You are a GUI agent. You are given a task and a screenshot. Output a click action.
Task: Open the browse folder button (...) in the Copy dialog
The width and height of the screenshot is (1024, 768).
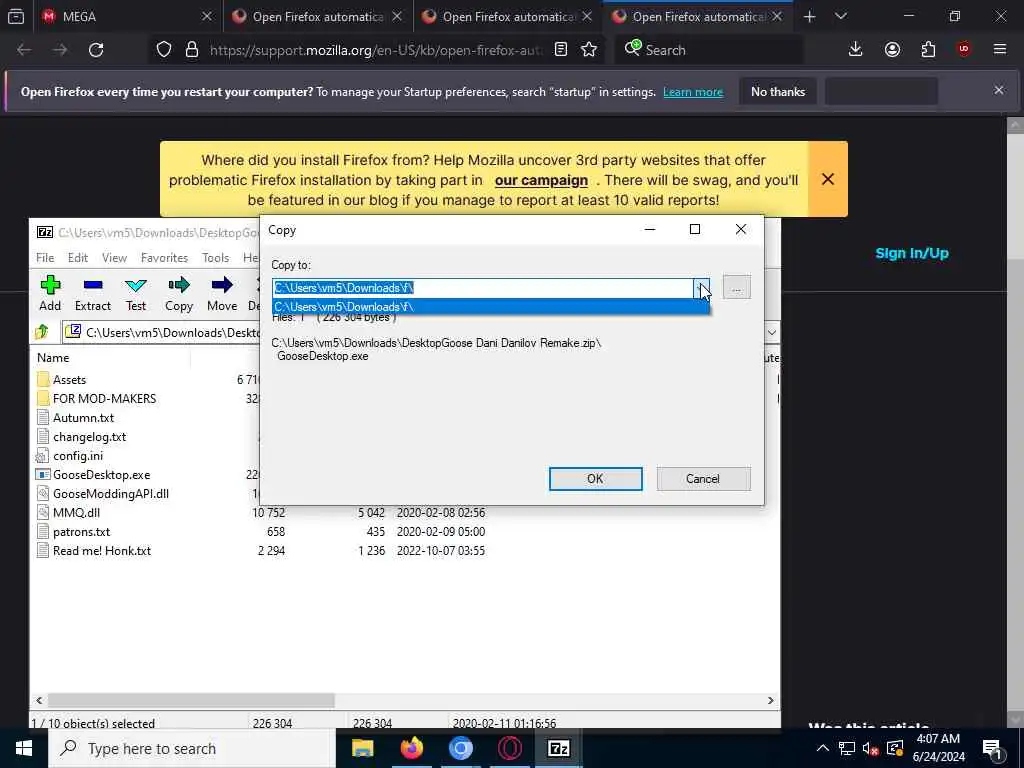tap(737, 287)
